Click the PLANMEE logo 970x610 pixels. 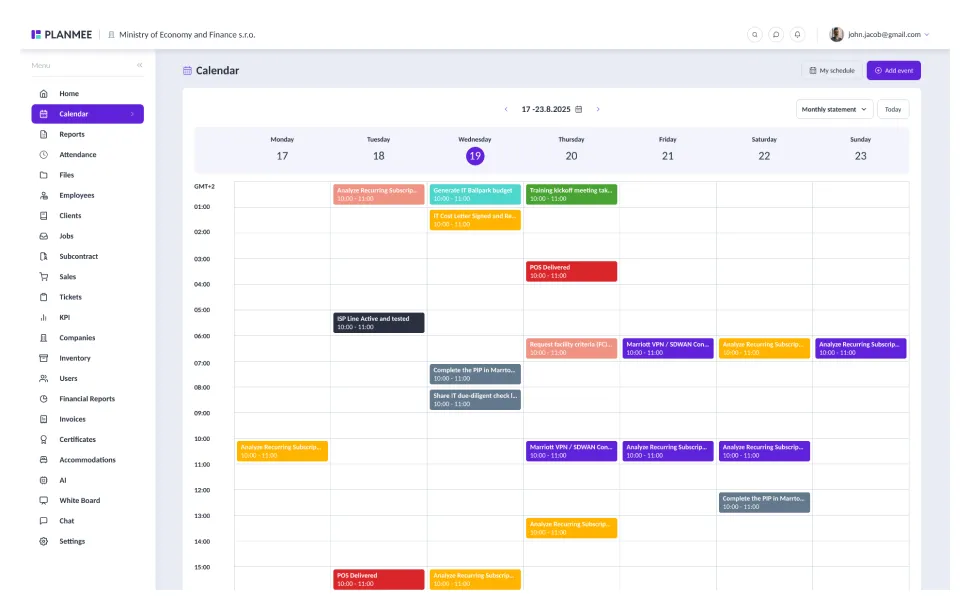(x=61, y=35)
